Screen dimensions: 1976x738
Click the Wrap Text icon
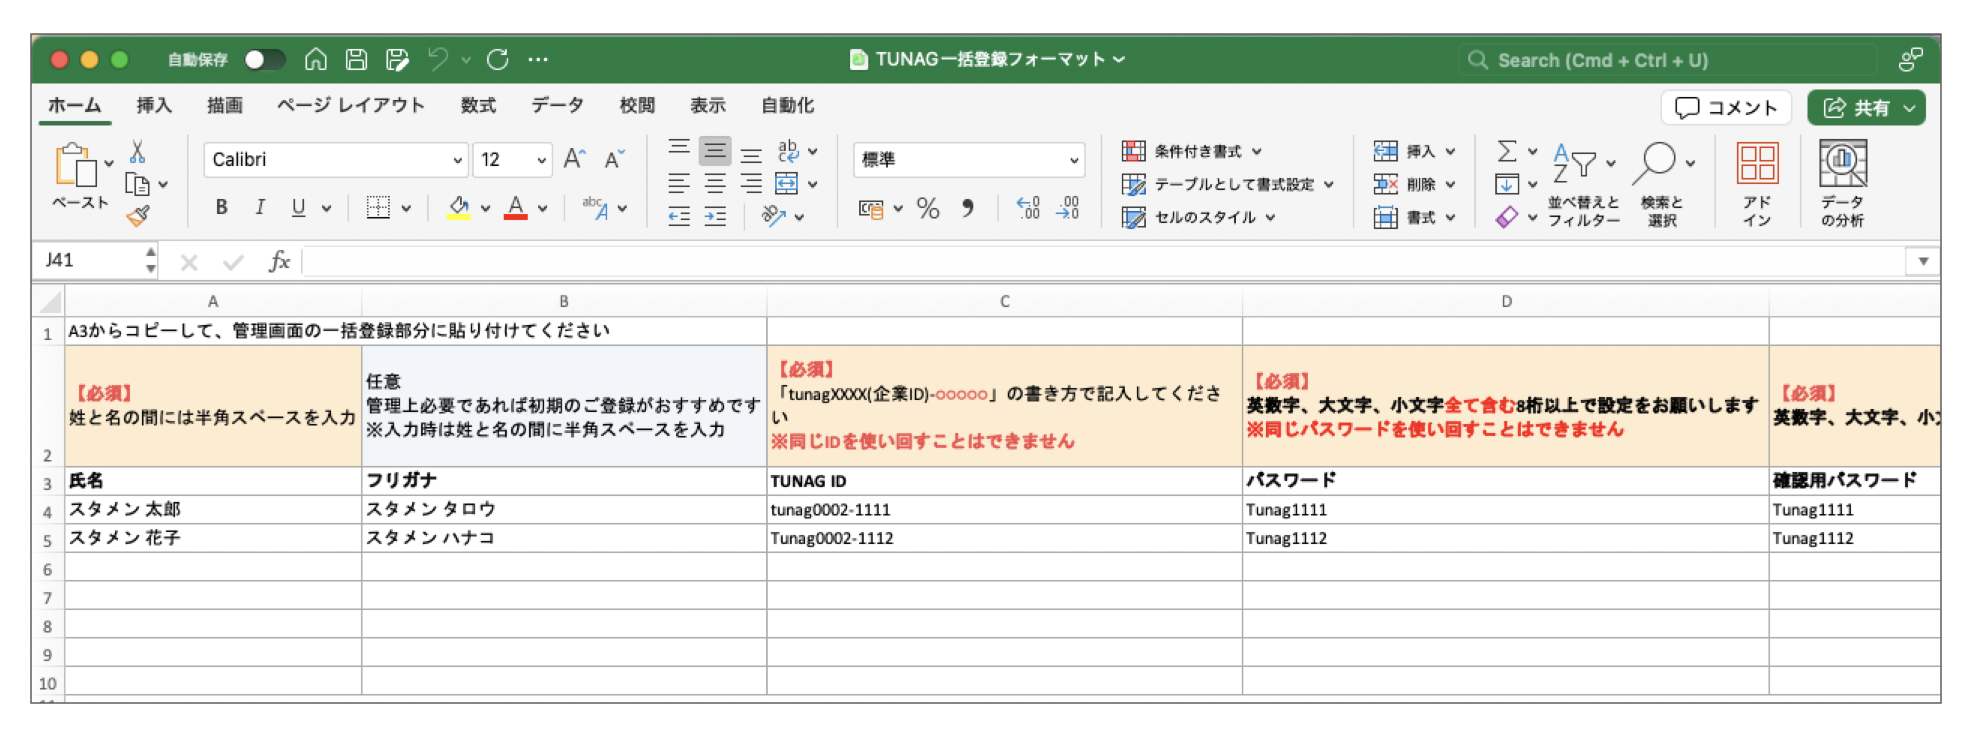coord(788,150)
